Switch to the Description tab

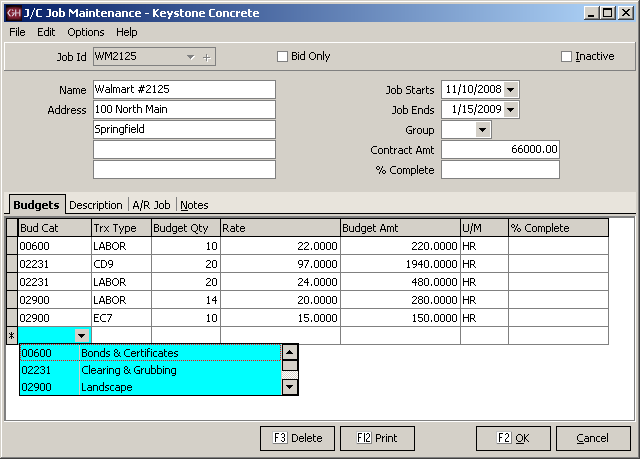[x=96, y=205]
